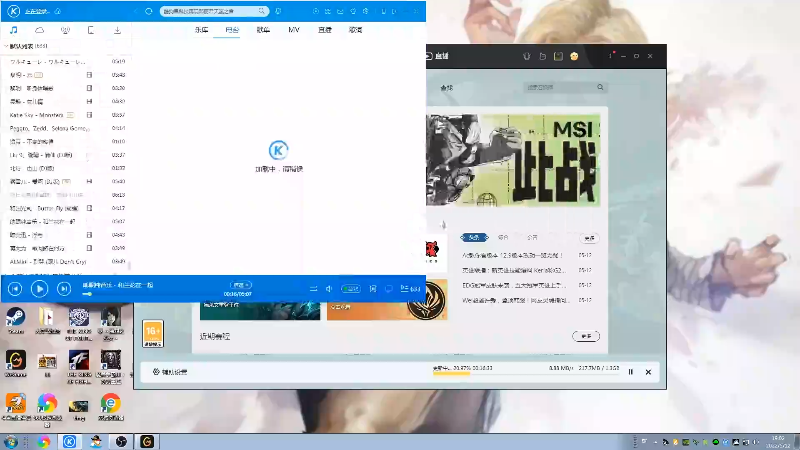The image size is (800, 450).
Task: Select the song ending with Don't Cry
Action: tap(66, 262)
